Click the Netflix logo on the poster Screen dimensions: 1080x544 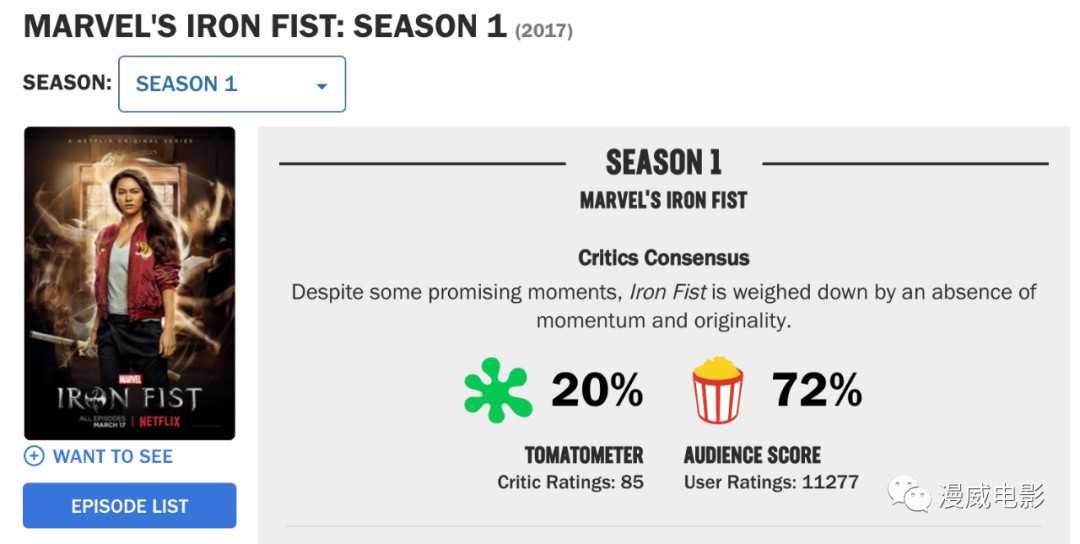159,421
